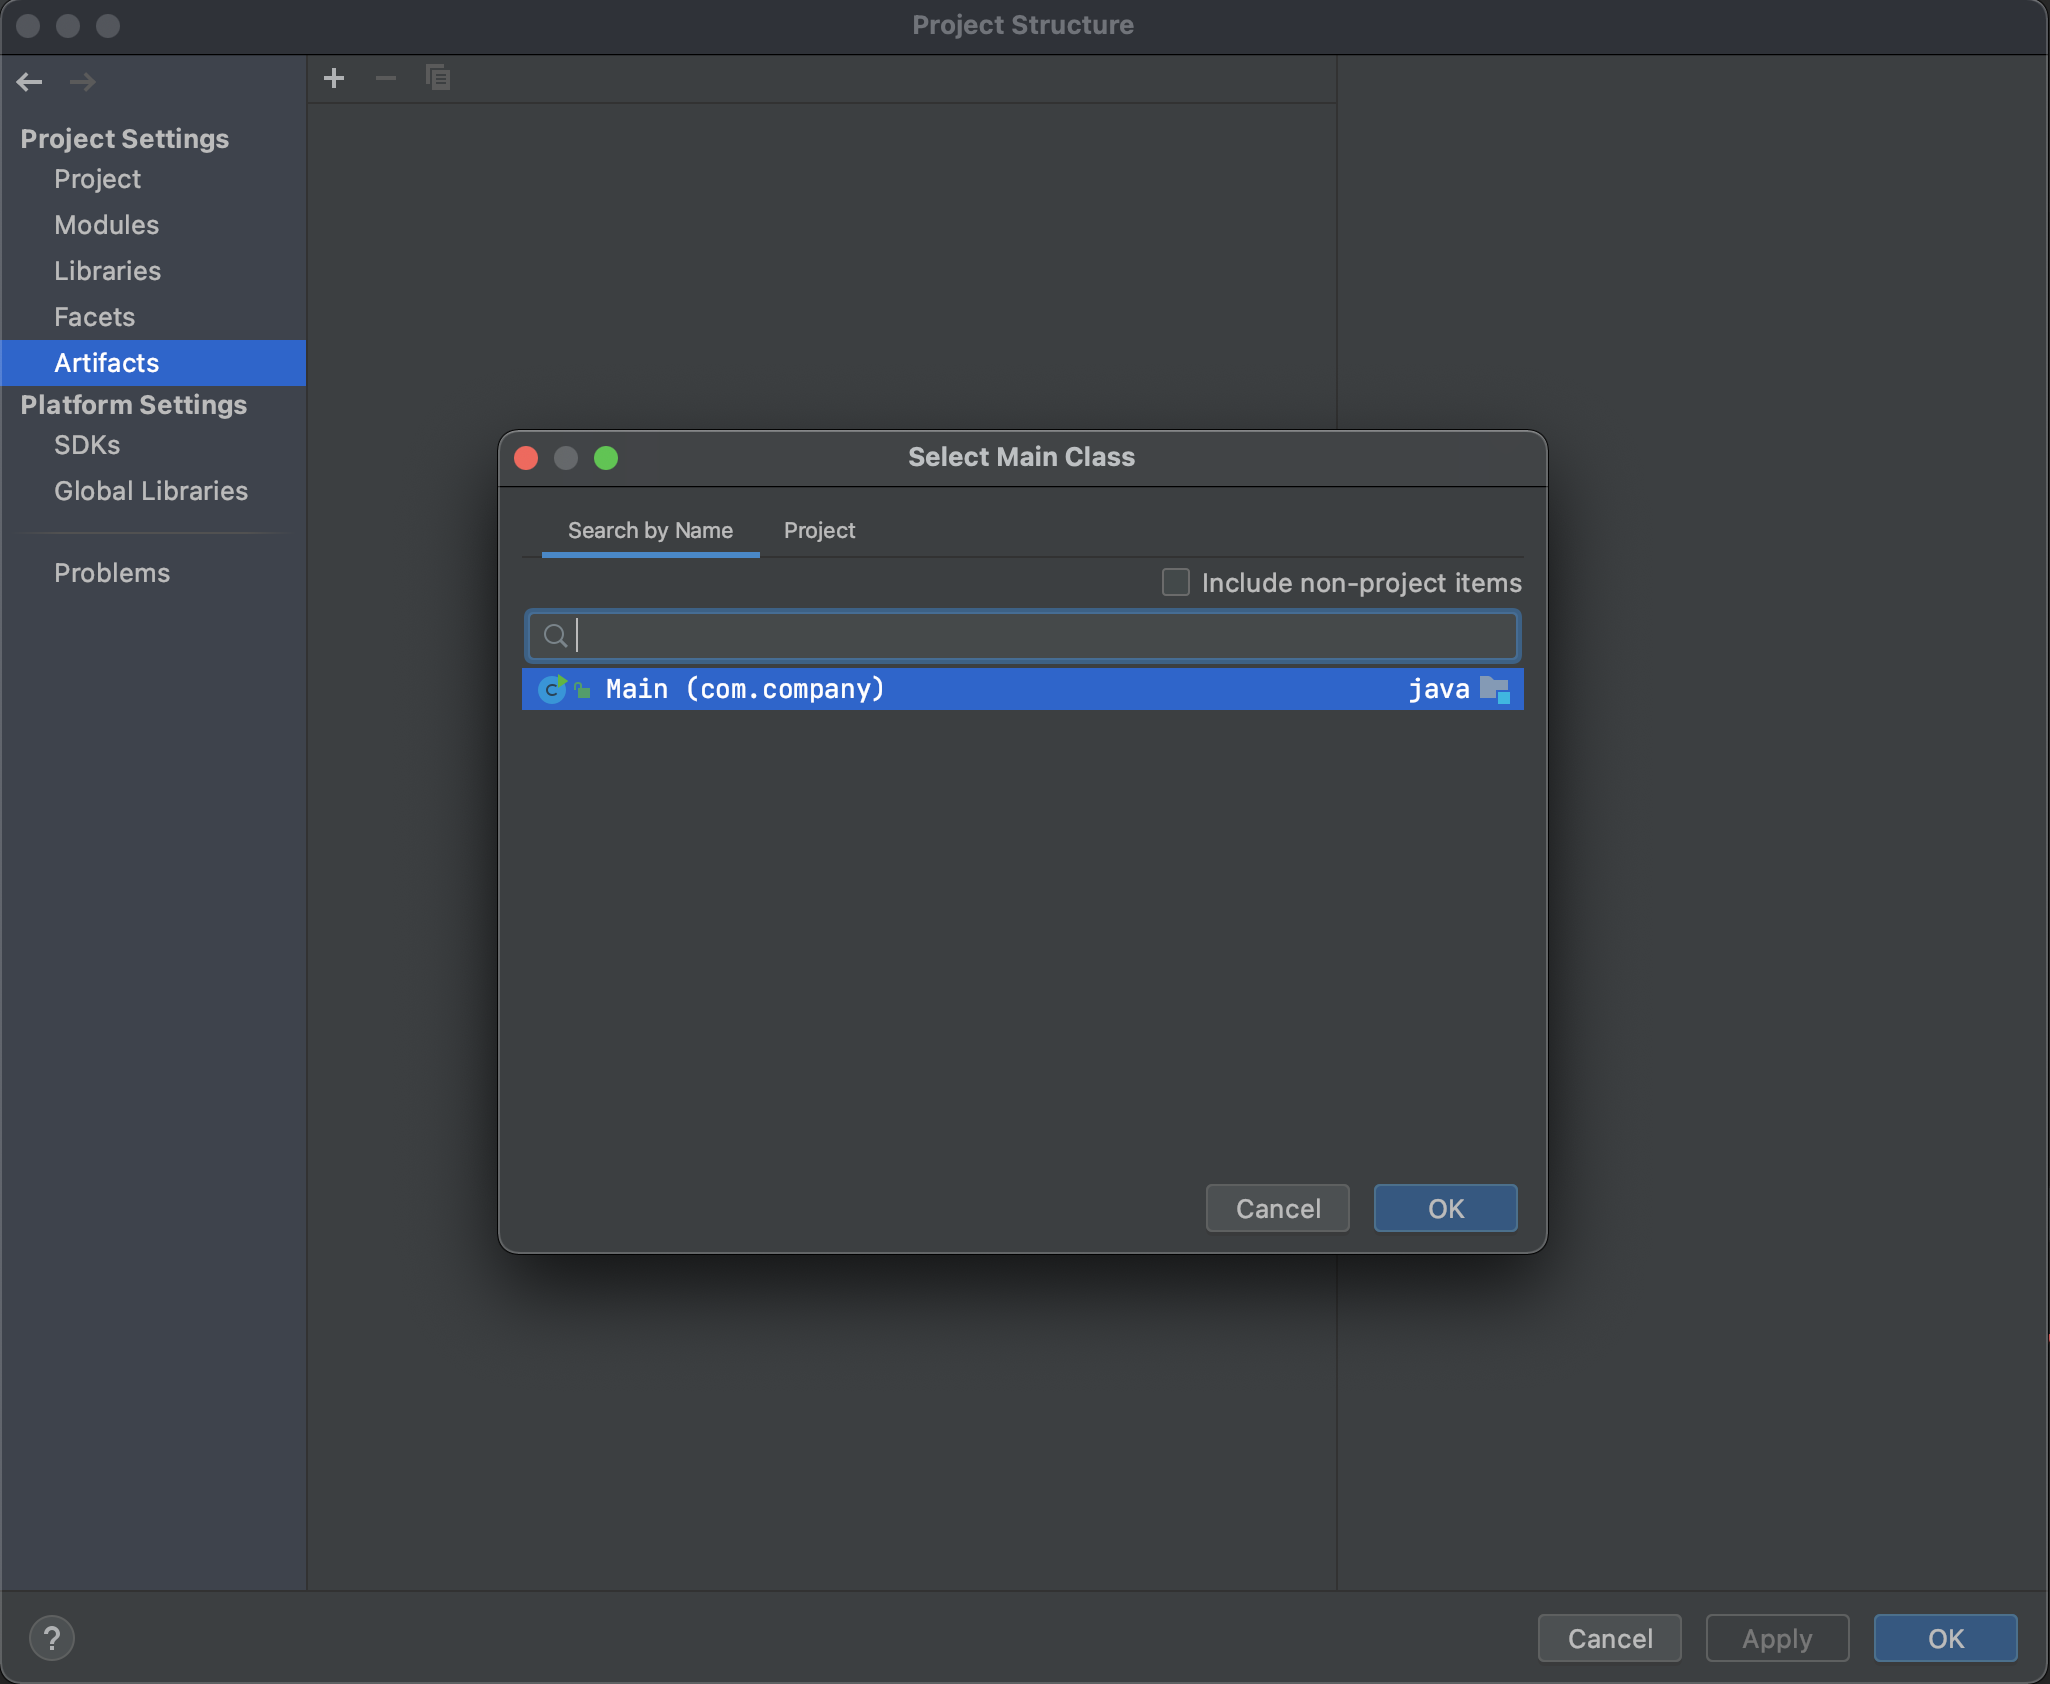Click the search magnifier icon
Screen dimensions: 2050x1684
[x=555, y=636]
